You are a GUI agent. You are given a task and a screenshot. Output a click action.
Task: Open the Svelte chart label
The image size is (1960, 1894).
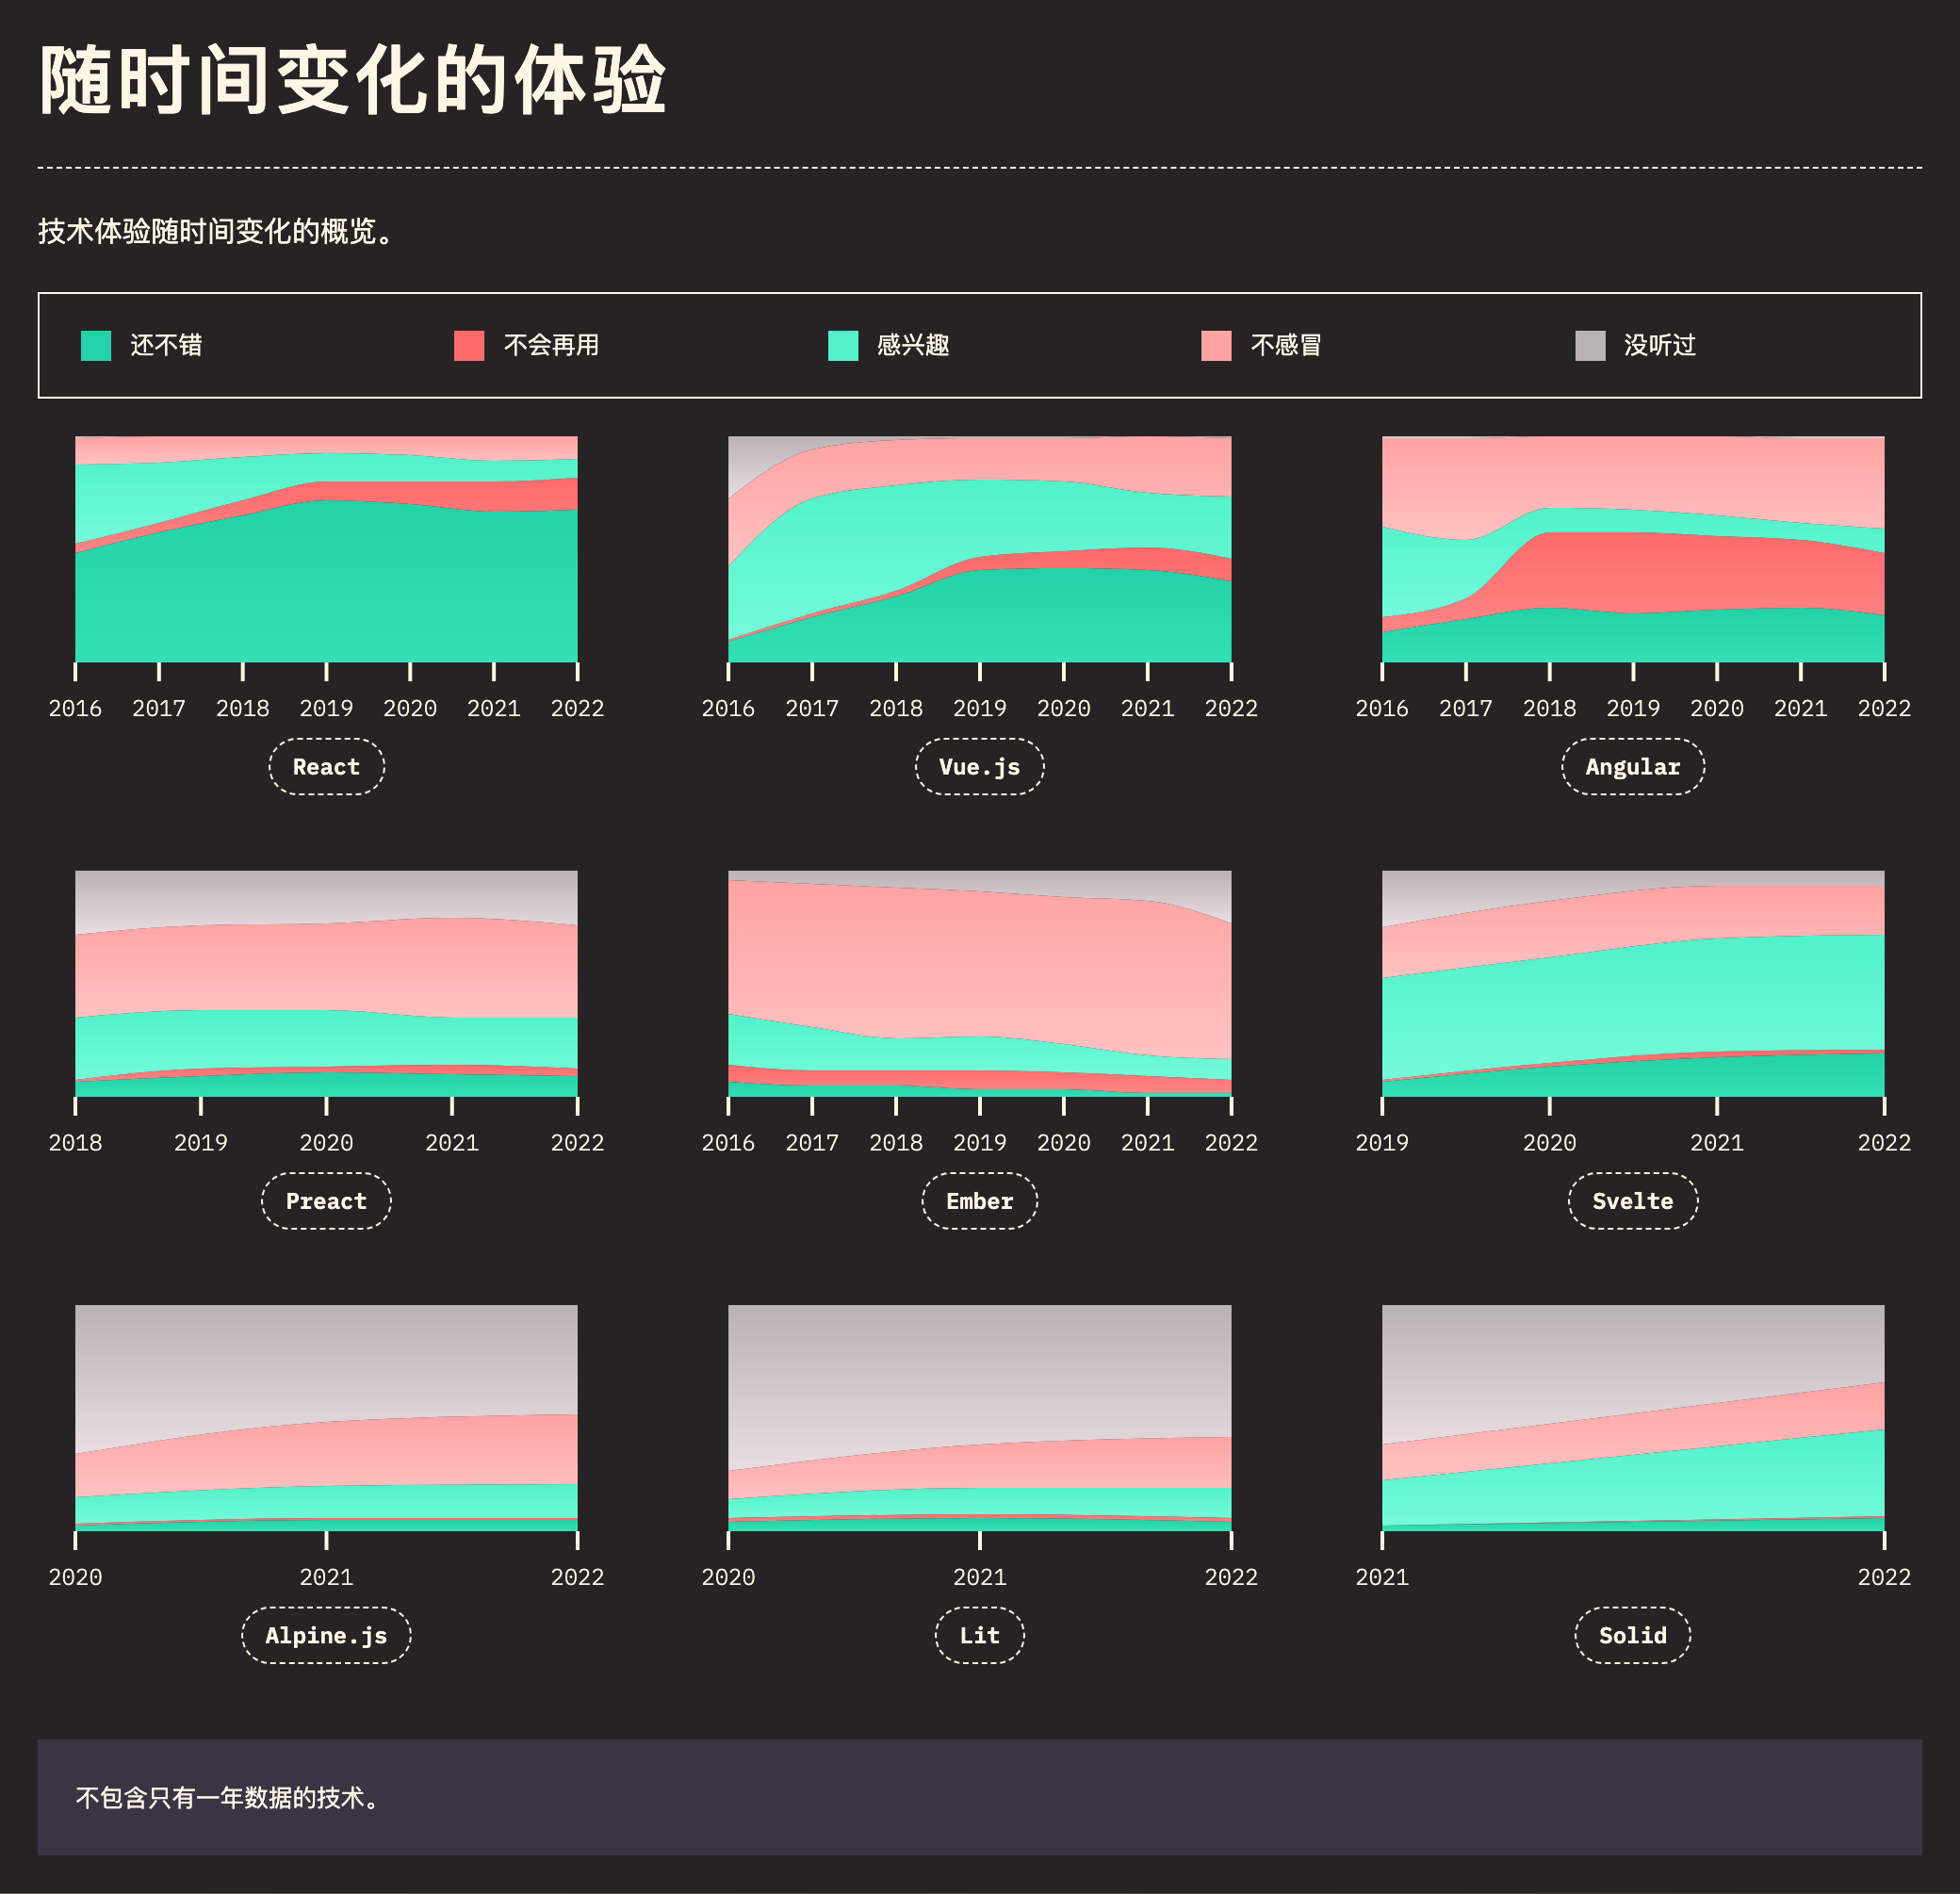1632,1200
